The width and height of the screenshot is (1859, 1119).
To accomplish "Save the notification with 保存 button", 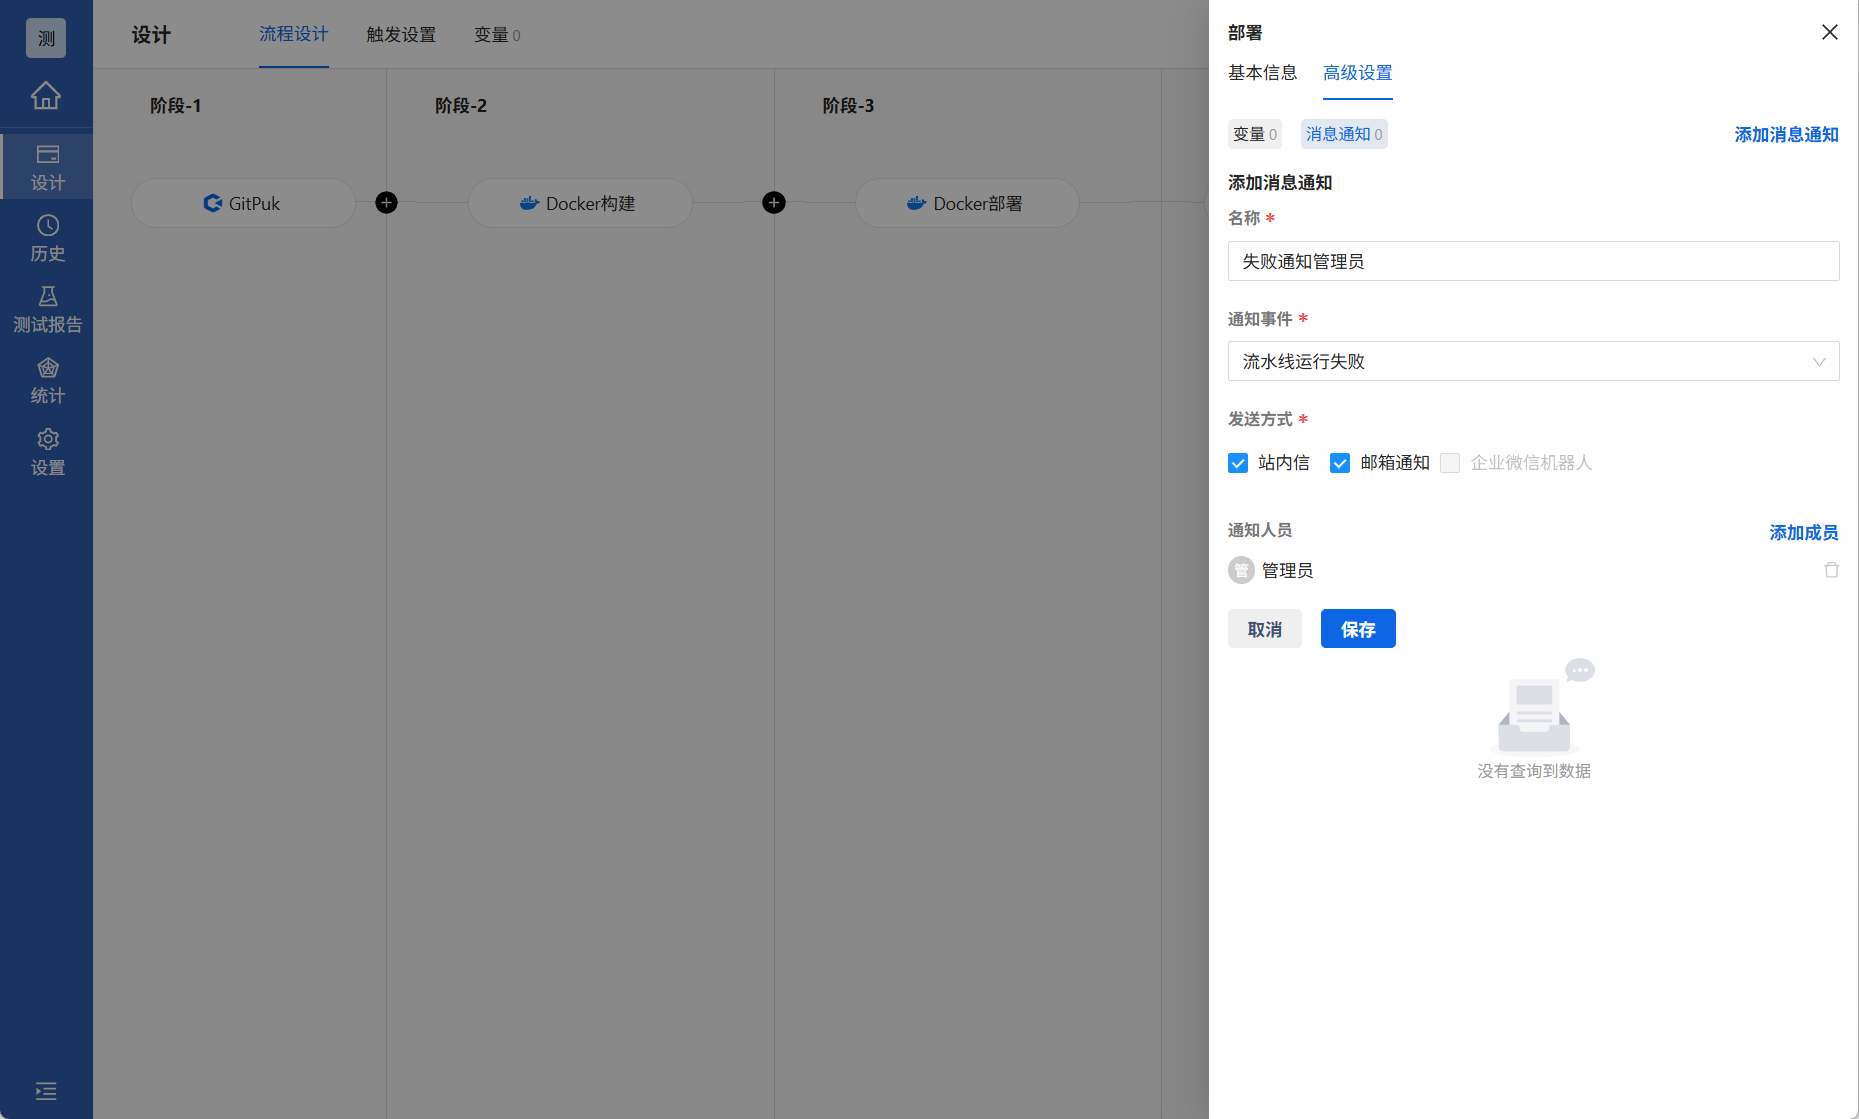I will click(1357, 628).
